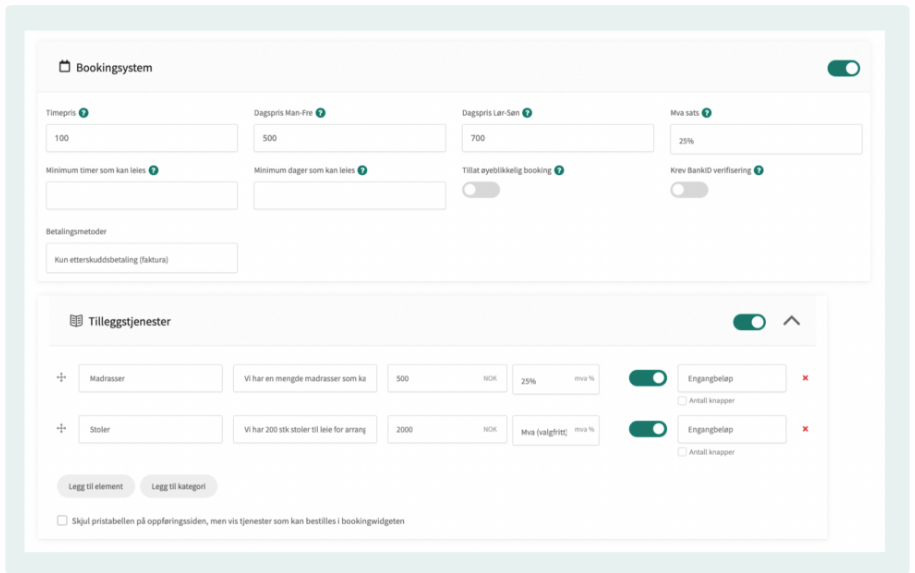Viewport: 915px width, 573px height.
Task: Click help icon for Minimum timer som kan leies
Action: pos(154,170)
